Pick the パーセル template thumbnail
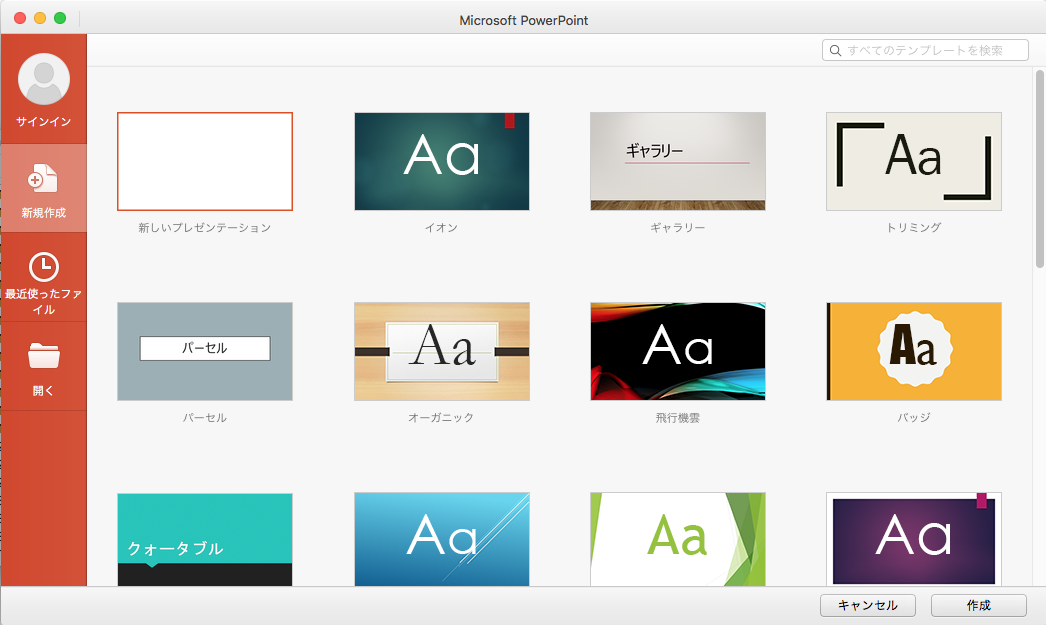 pyautogui.click(x=205, y=352)
